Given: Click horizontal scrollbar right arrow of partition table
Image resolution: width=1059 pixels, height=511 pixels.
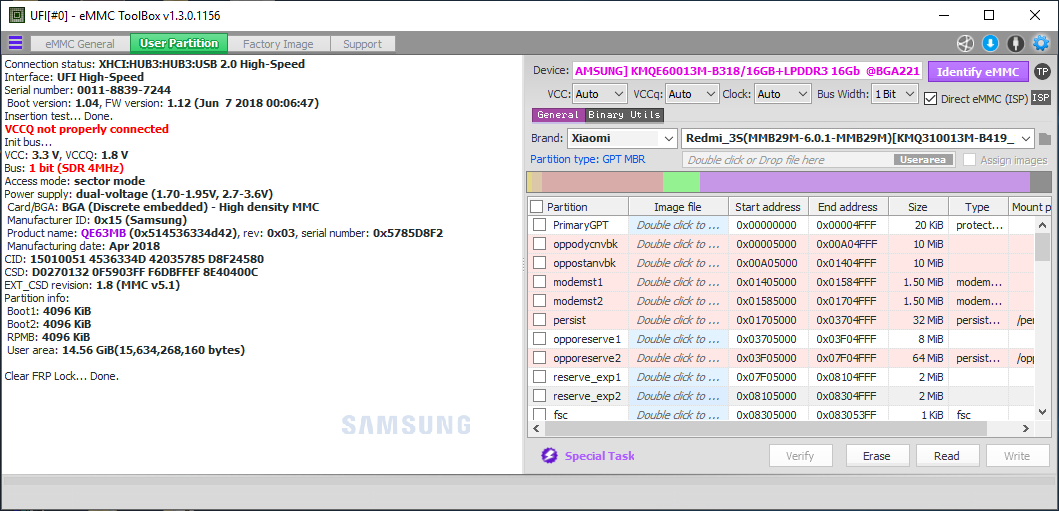Looking at the screenshot, I should coord(1027,429).
